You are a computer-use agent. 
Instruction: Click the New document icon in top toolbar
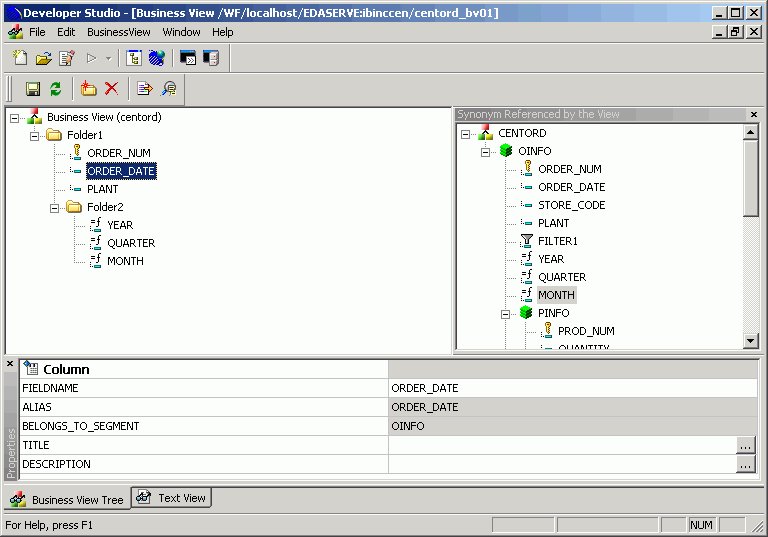(x=20, y=58)
